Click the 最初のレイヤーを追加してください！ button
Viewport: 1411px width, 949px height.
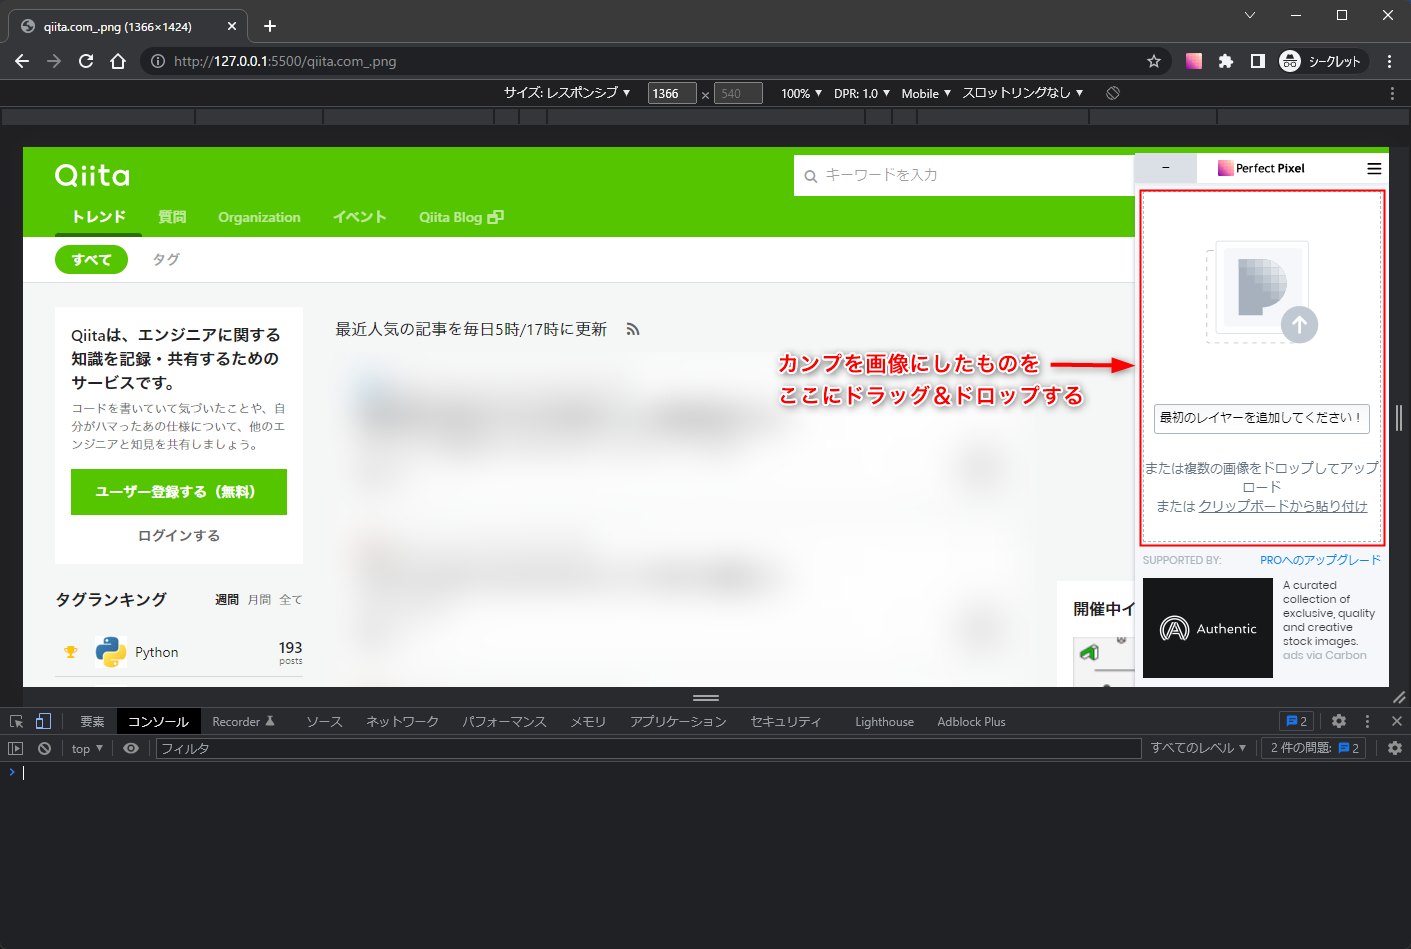1262,418
